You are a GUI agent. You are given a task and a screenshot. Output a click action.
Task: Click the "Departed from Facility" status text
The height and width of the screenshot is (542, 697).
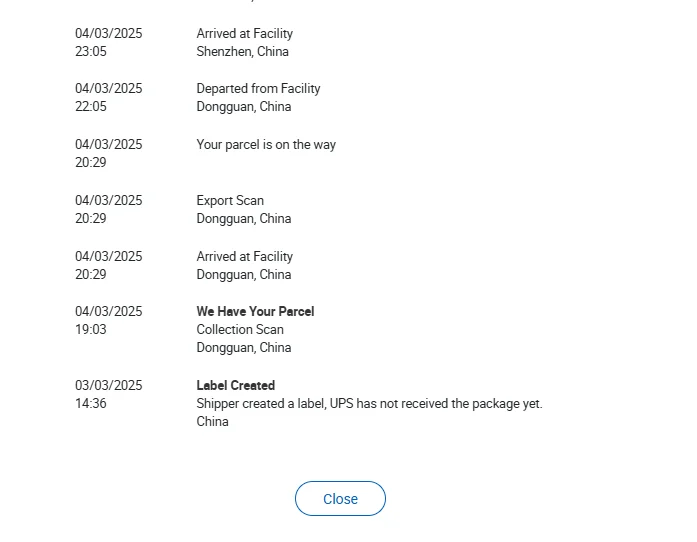tap(258, 88)
